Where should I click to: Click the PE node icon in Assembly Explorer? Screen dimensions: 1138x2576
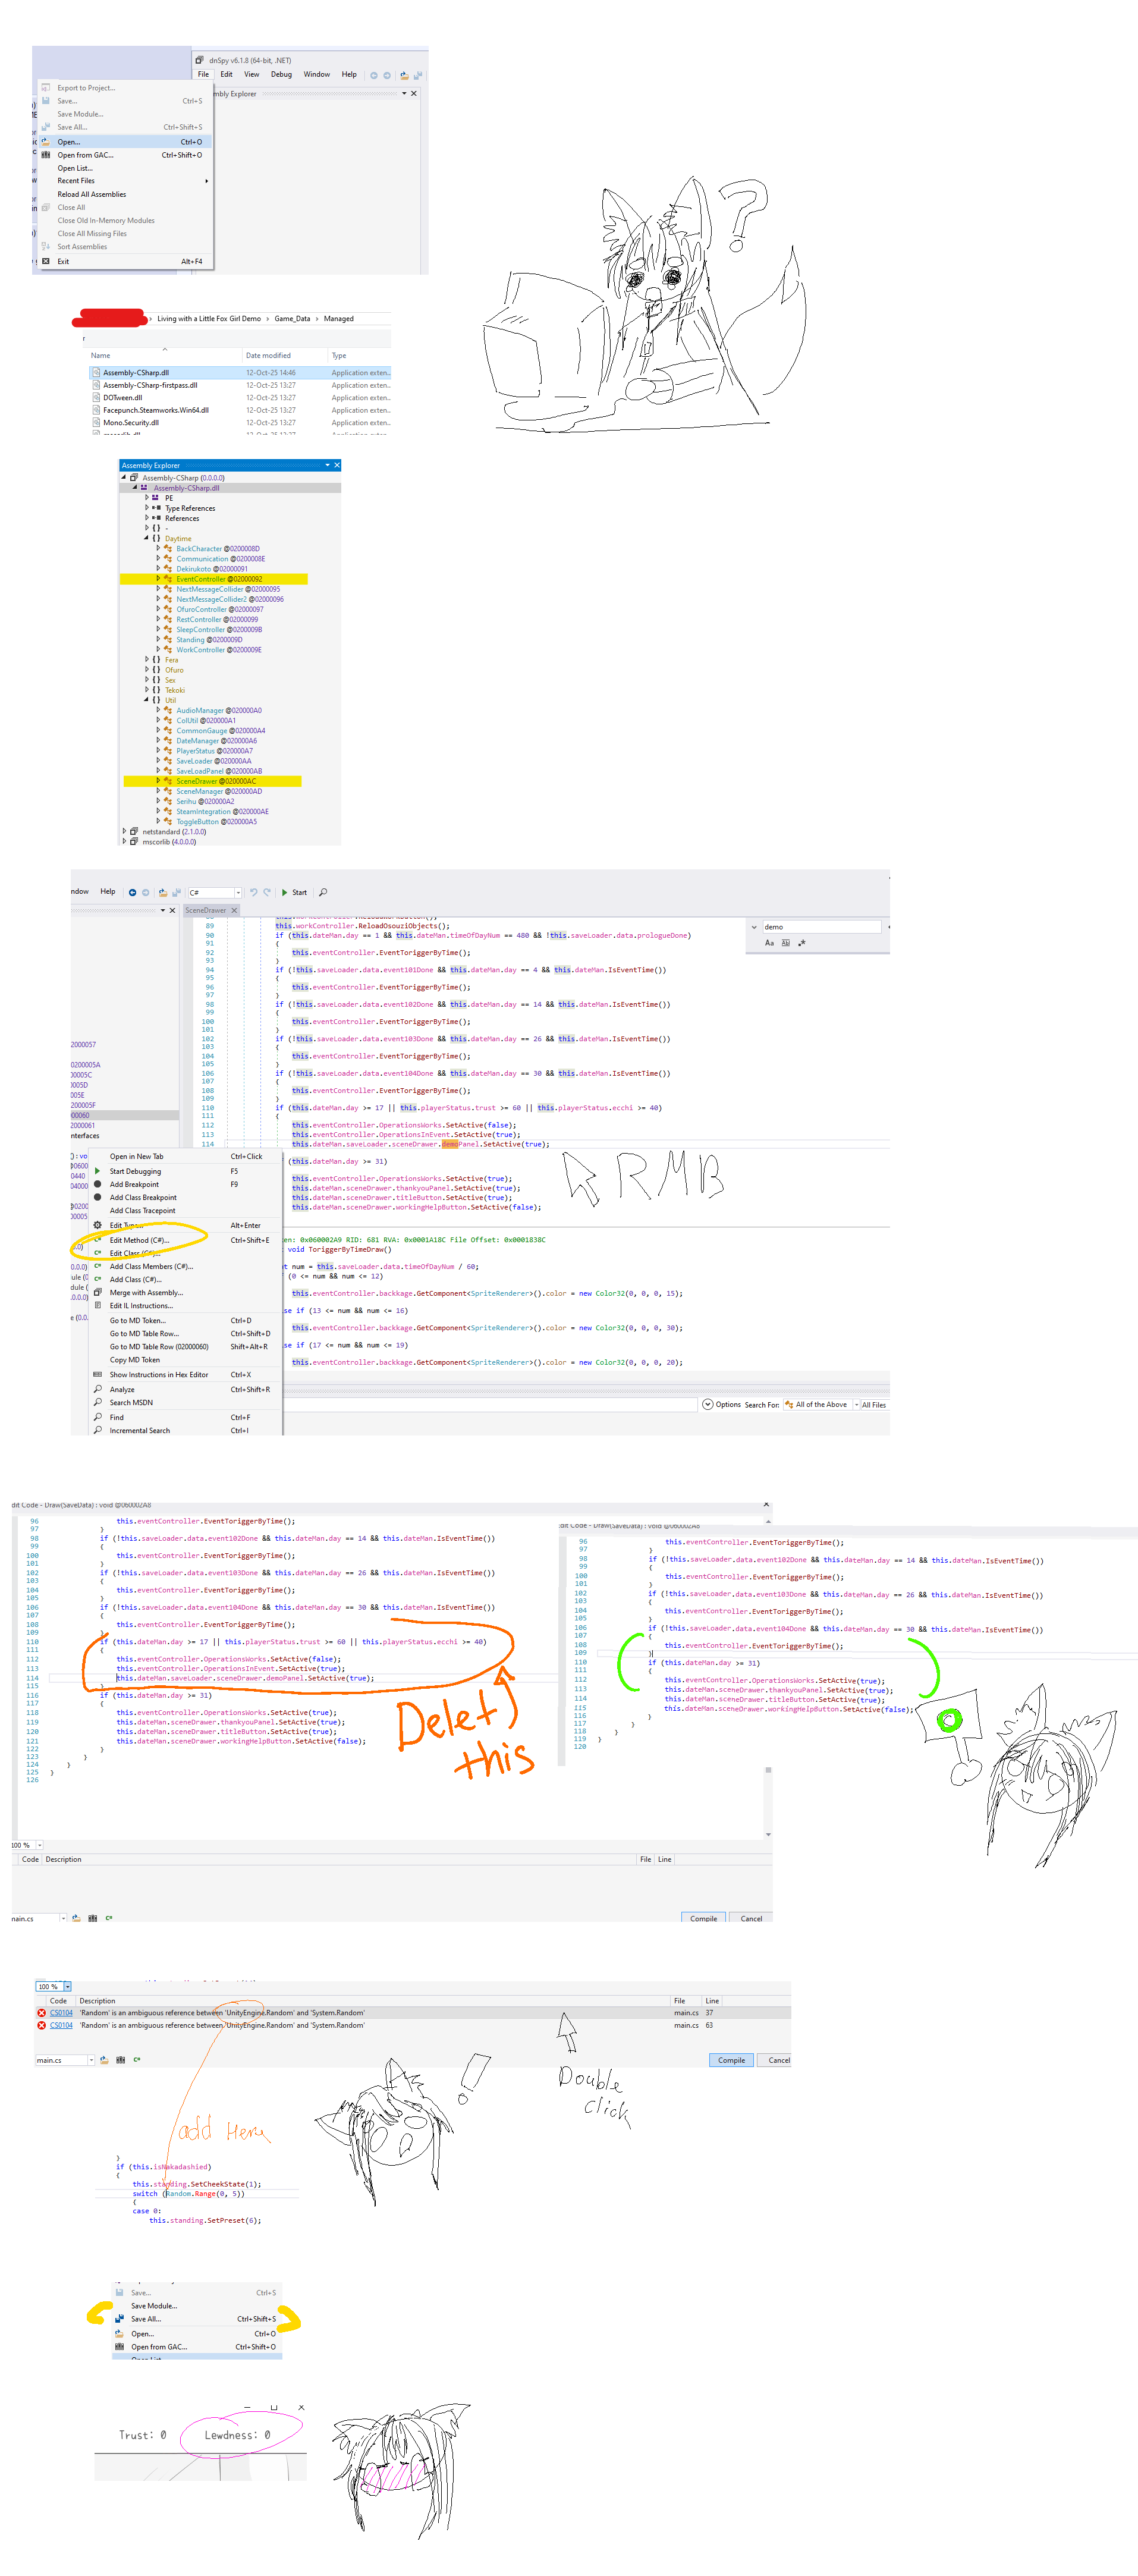[156, 498]
